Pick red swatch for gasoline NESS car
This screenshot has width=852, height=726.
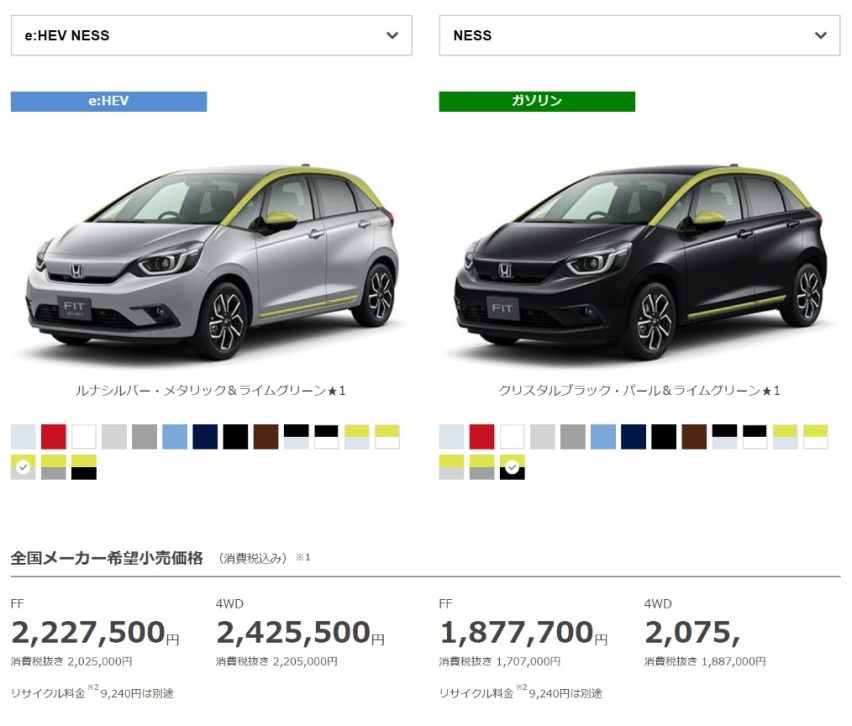tap(482, 437)
